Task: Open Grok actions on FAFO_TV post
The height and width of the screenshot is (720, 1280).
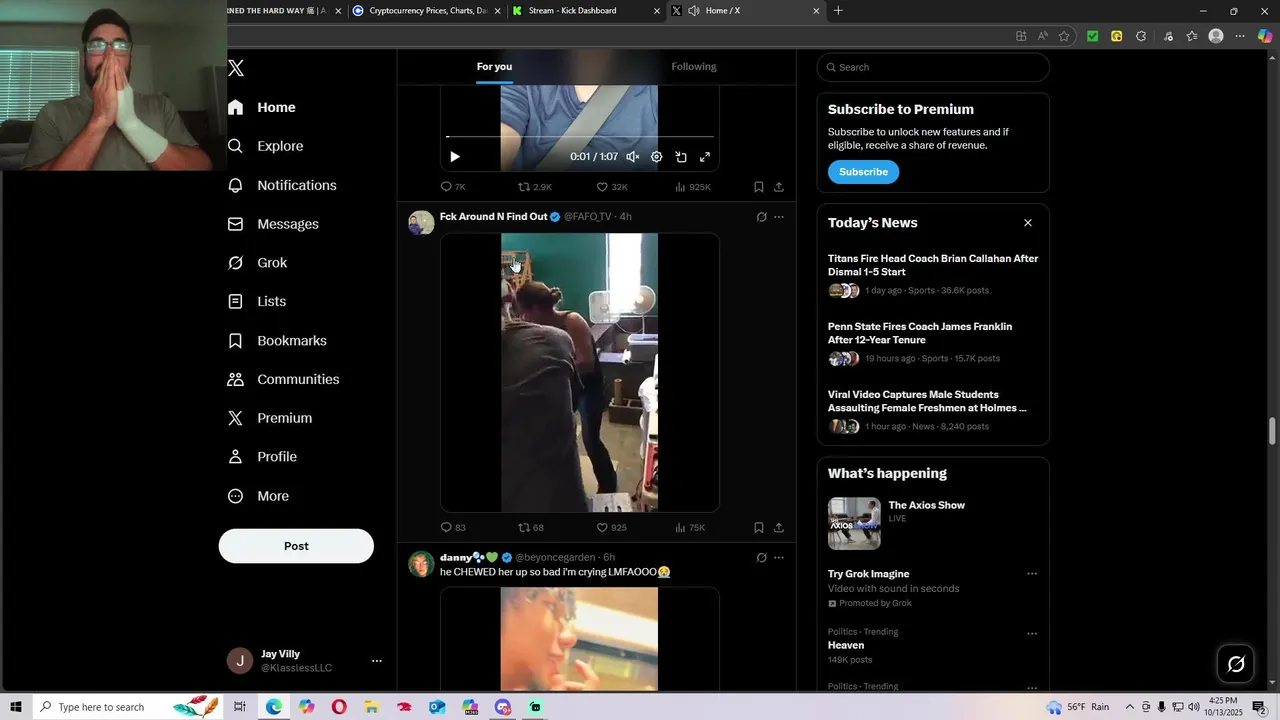Action: (x=761, y=217)
